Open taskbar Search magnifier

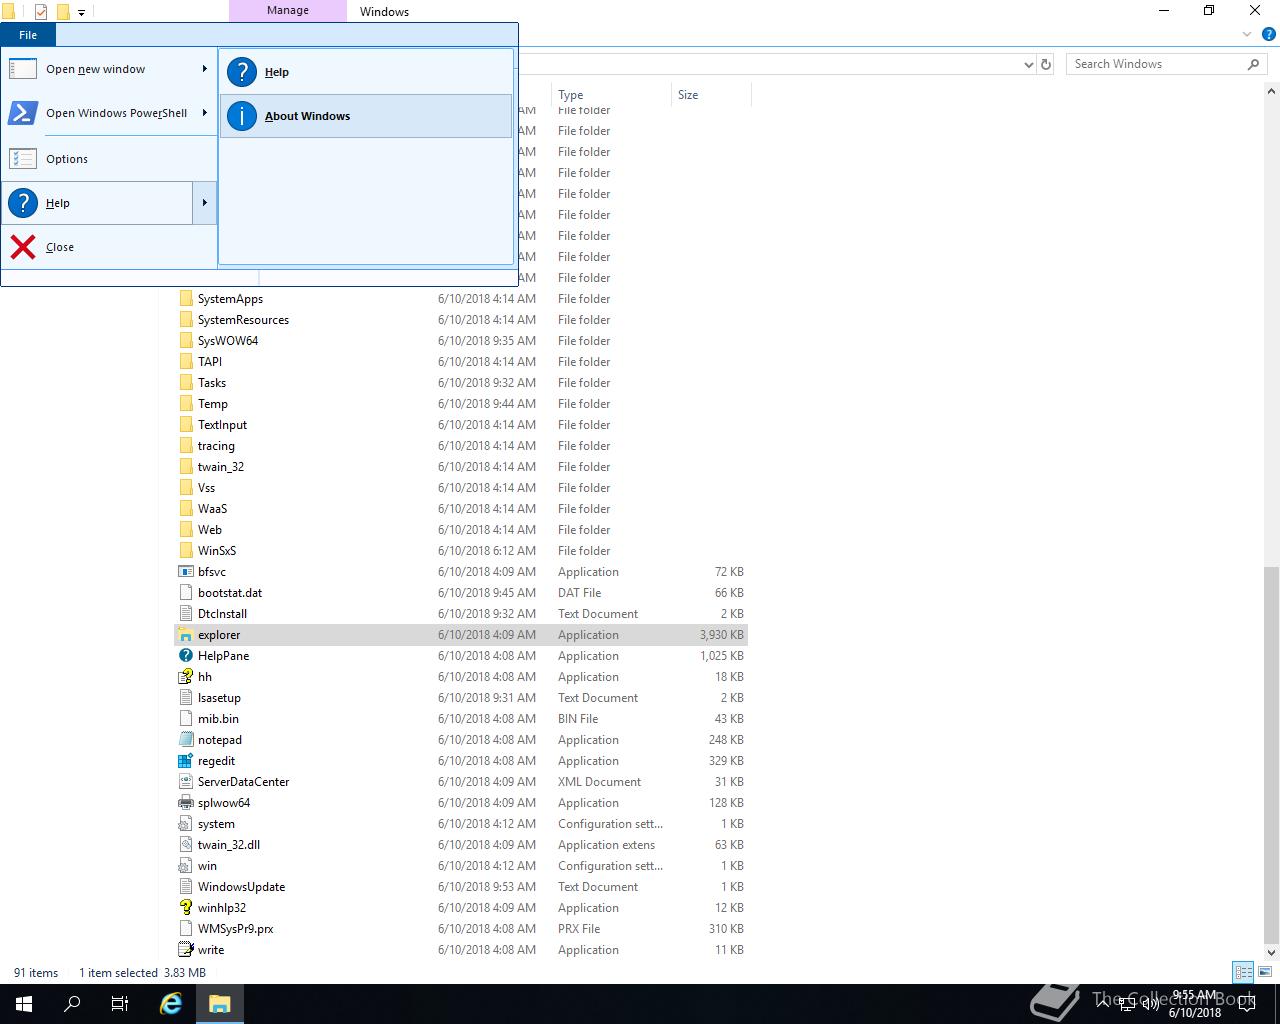click(x=72, y=1004)
